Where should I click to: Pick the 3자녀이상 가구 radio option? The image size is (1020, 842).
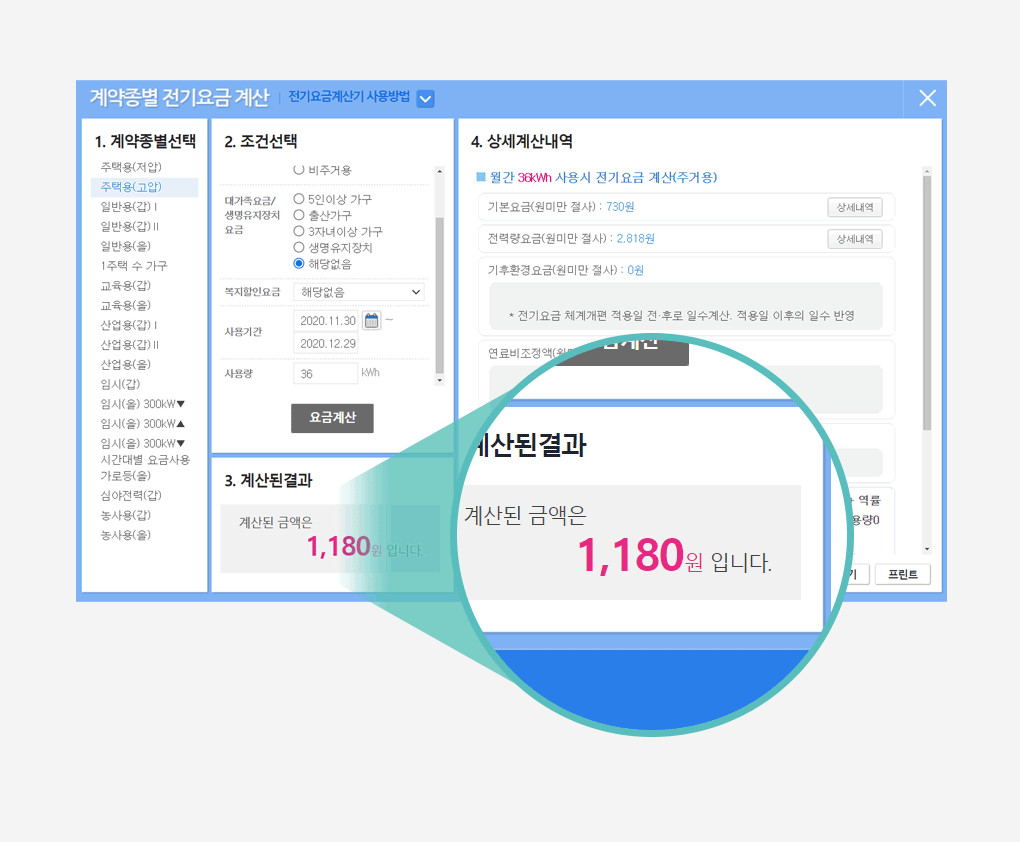299,231
